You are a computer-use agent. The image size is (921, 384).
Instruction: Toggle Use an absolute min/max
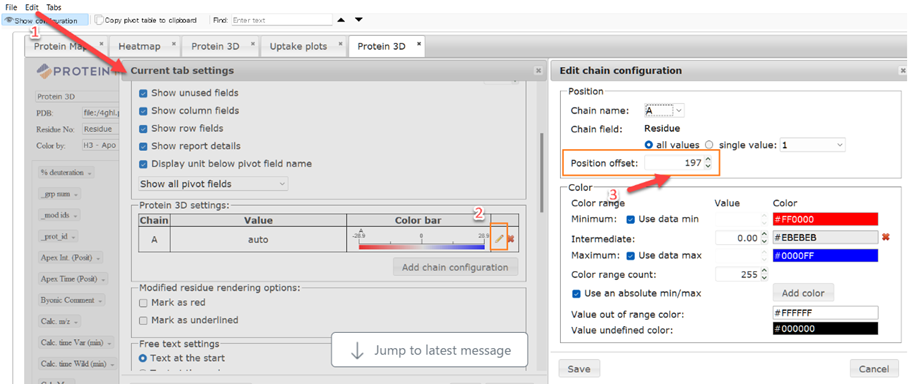click(577, 293)
